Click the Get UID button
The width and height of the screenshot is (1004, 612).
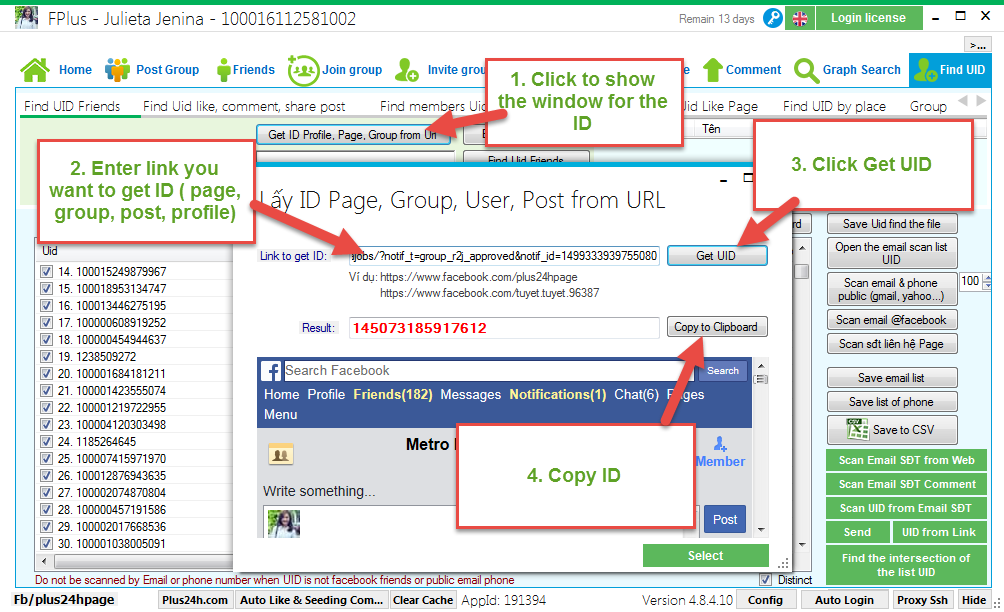click(717, 255)
